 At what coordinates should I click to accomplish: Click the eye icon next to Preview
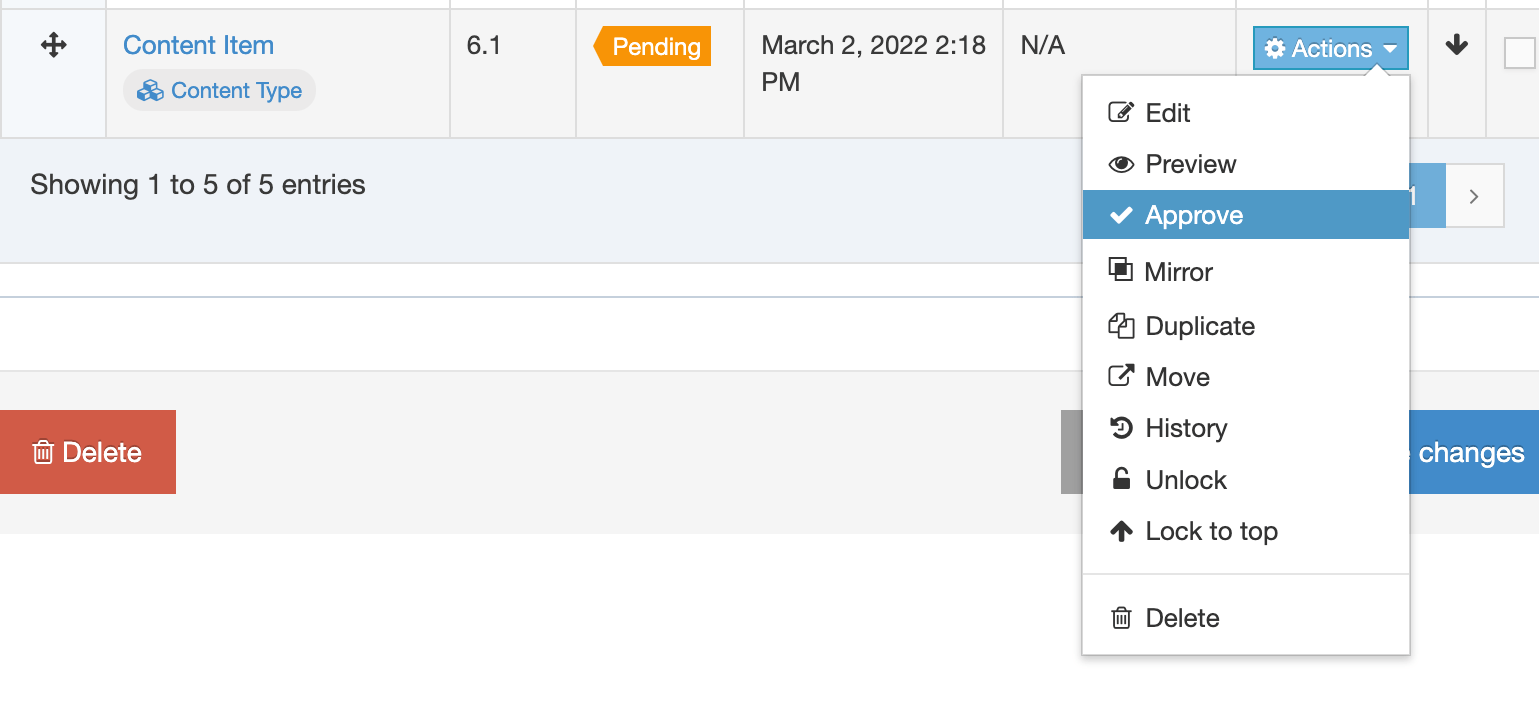pyautogui.click(x=1122, y=163)
